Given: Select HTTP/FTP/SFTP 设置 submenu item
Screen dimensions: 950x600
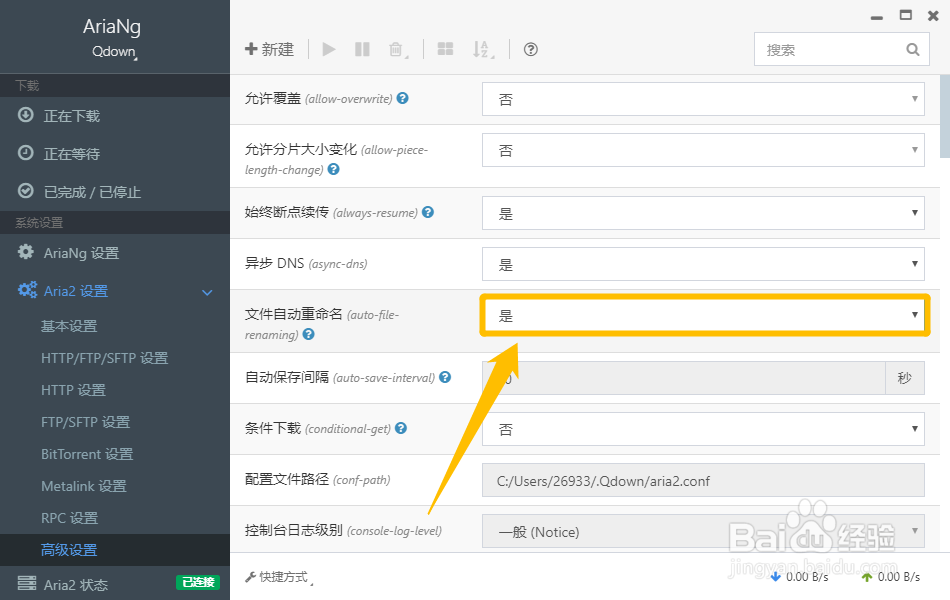Looking at the screenshot, I should (x=105, y=358).
